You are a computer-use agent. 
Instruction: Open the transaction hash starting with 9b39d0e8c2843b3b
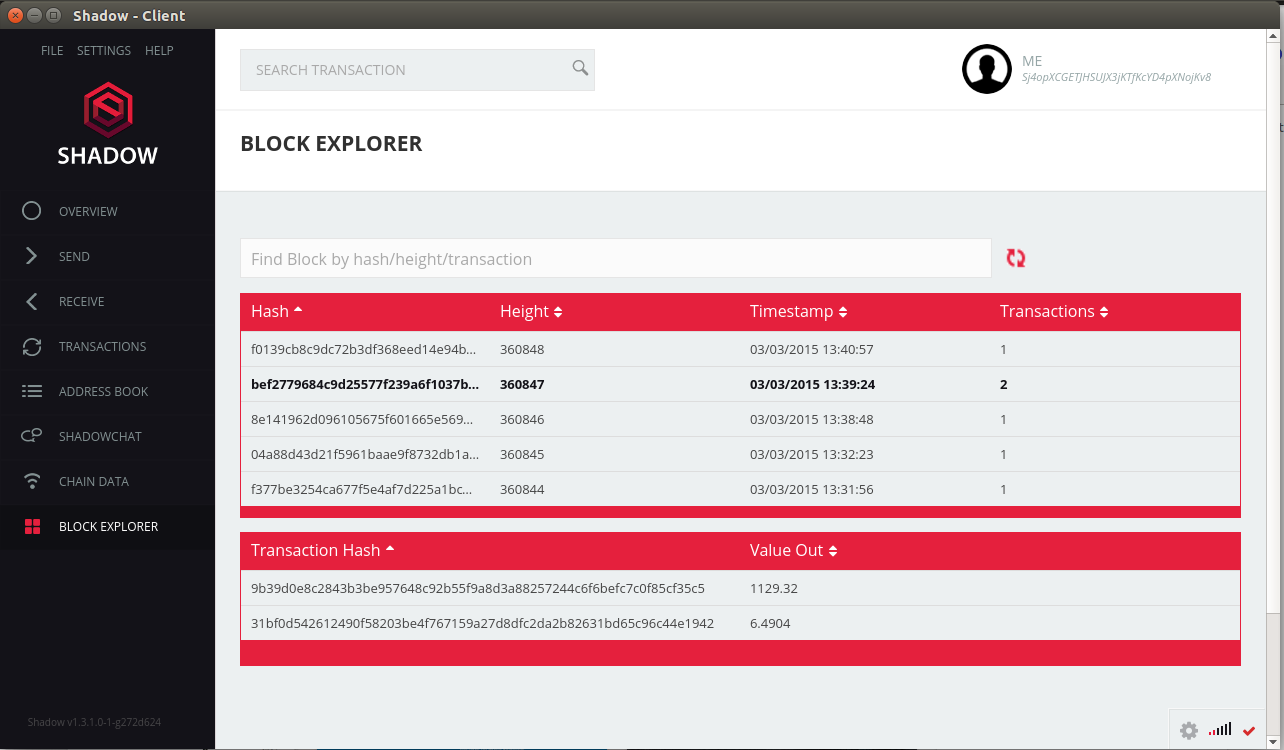pos(478,588)
